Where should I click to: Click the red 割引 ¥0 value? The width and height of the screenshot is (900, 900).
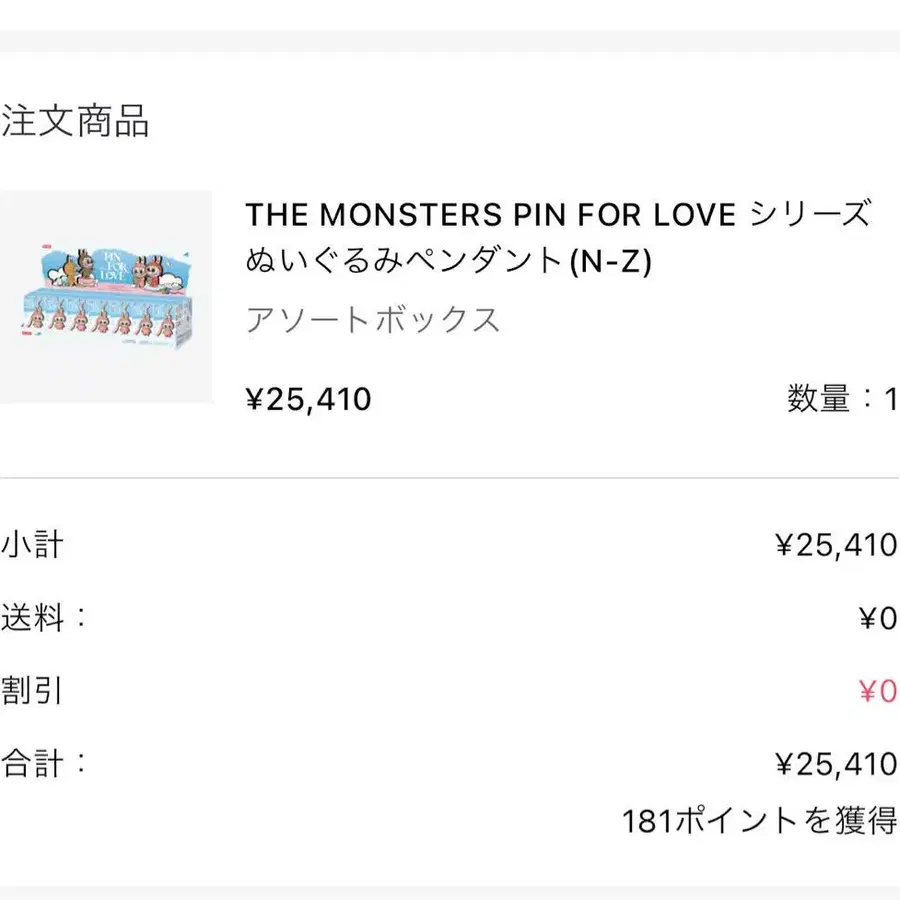point(878,691)
